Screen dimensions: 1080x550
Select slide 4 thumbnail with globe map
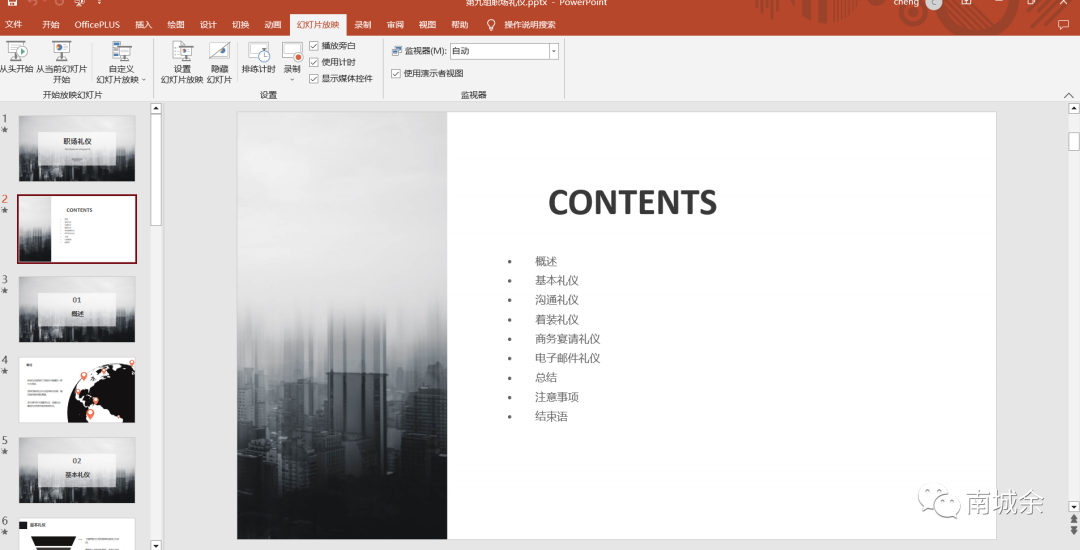click(77, 389)
